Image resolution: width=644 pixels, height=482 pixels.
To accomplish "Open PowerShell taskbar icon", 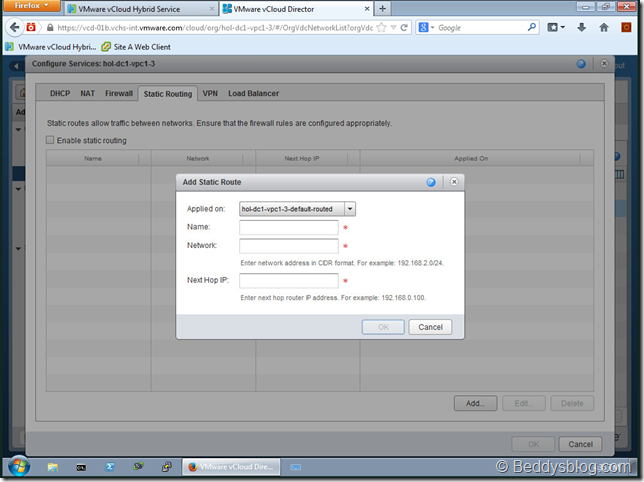I will pos(110,467).
